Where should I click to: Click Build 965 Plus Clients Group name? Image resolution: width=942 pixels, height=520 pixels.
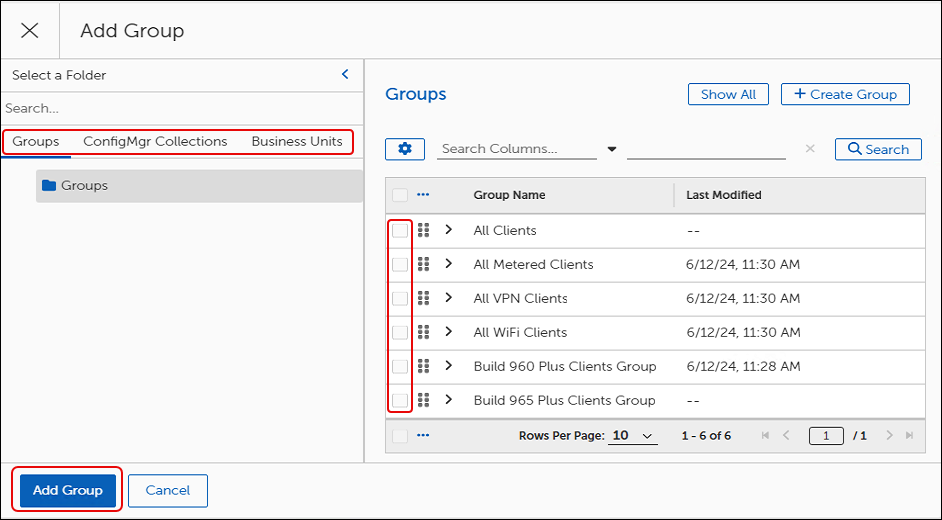coord(565,401)
